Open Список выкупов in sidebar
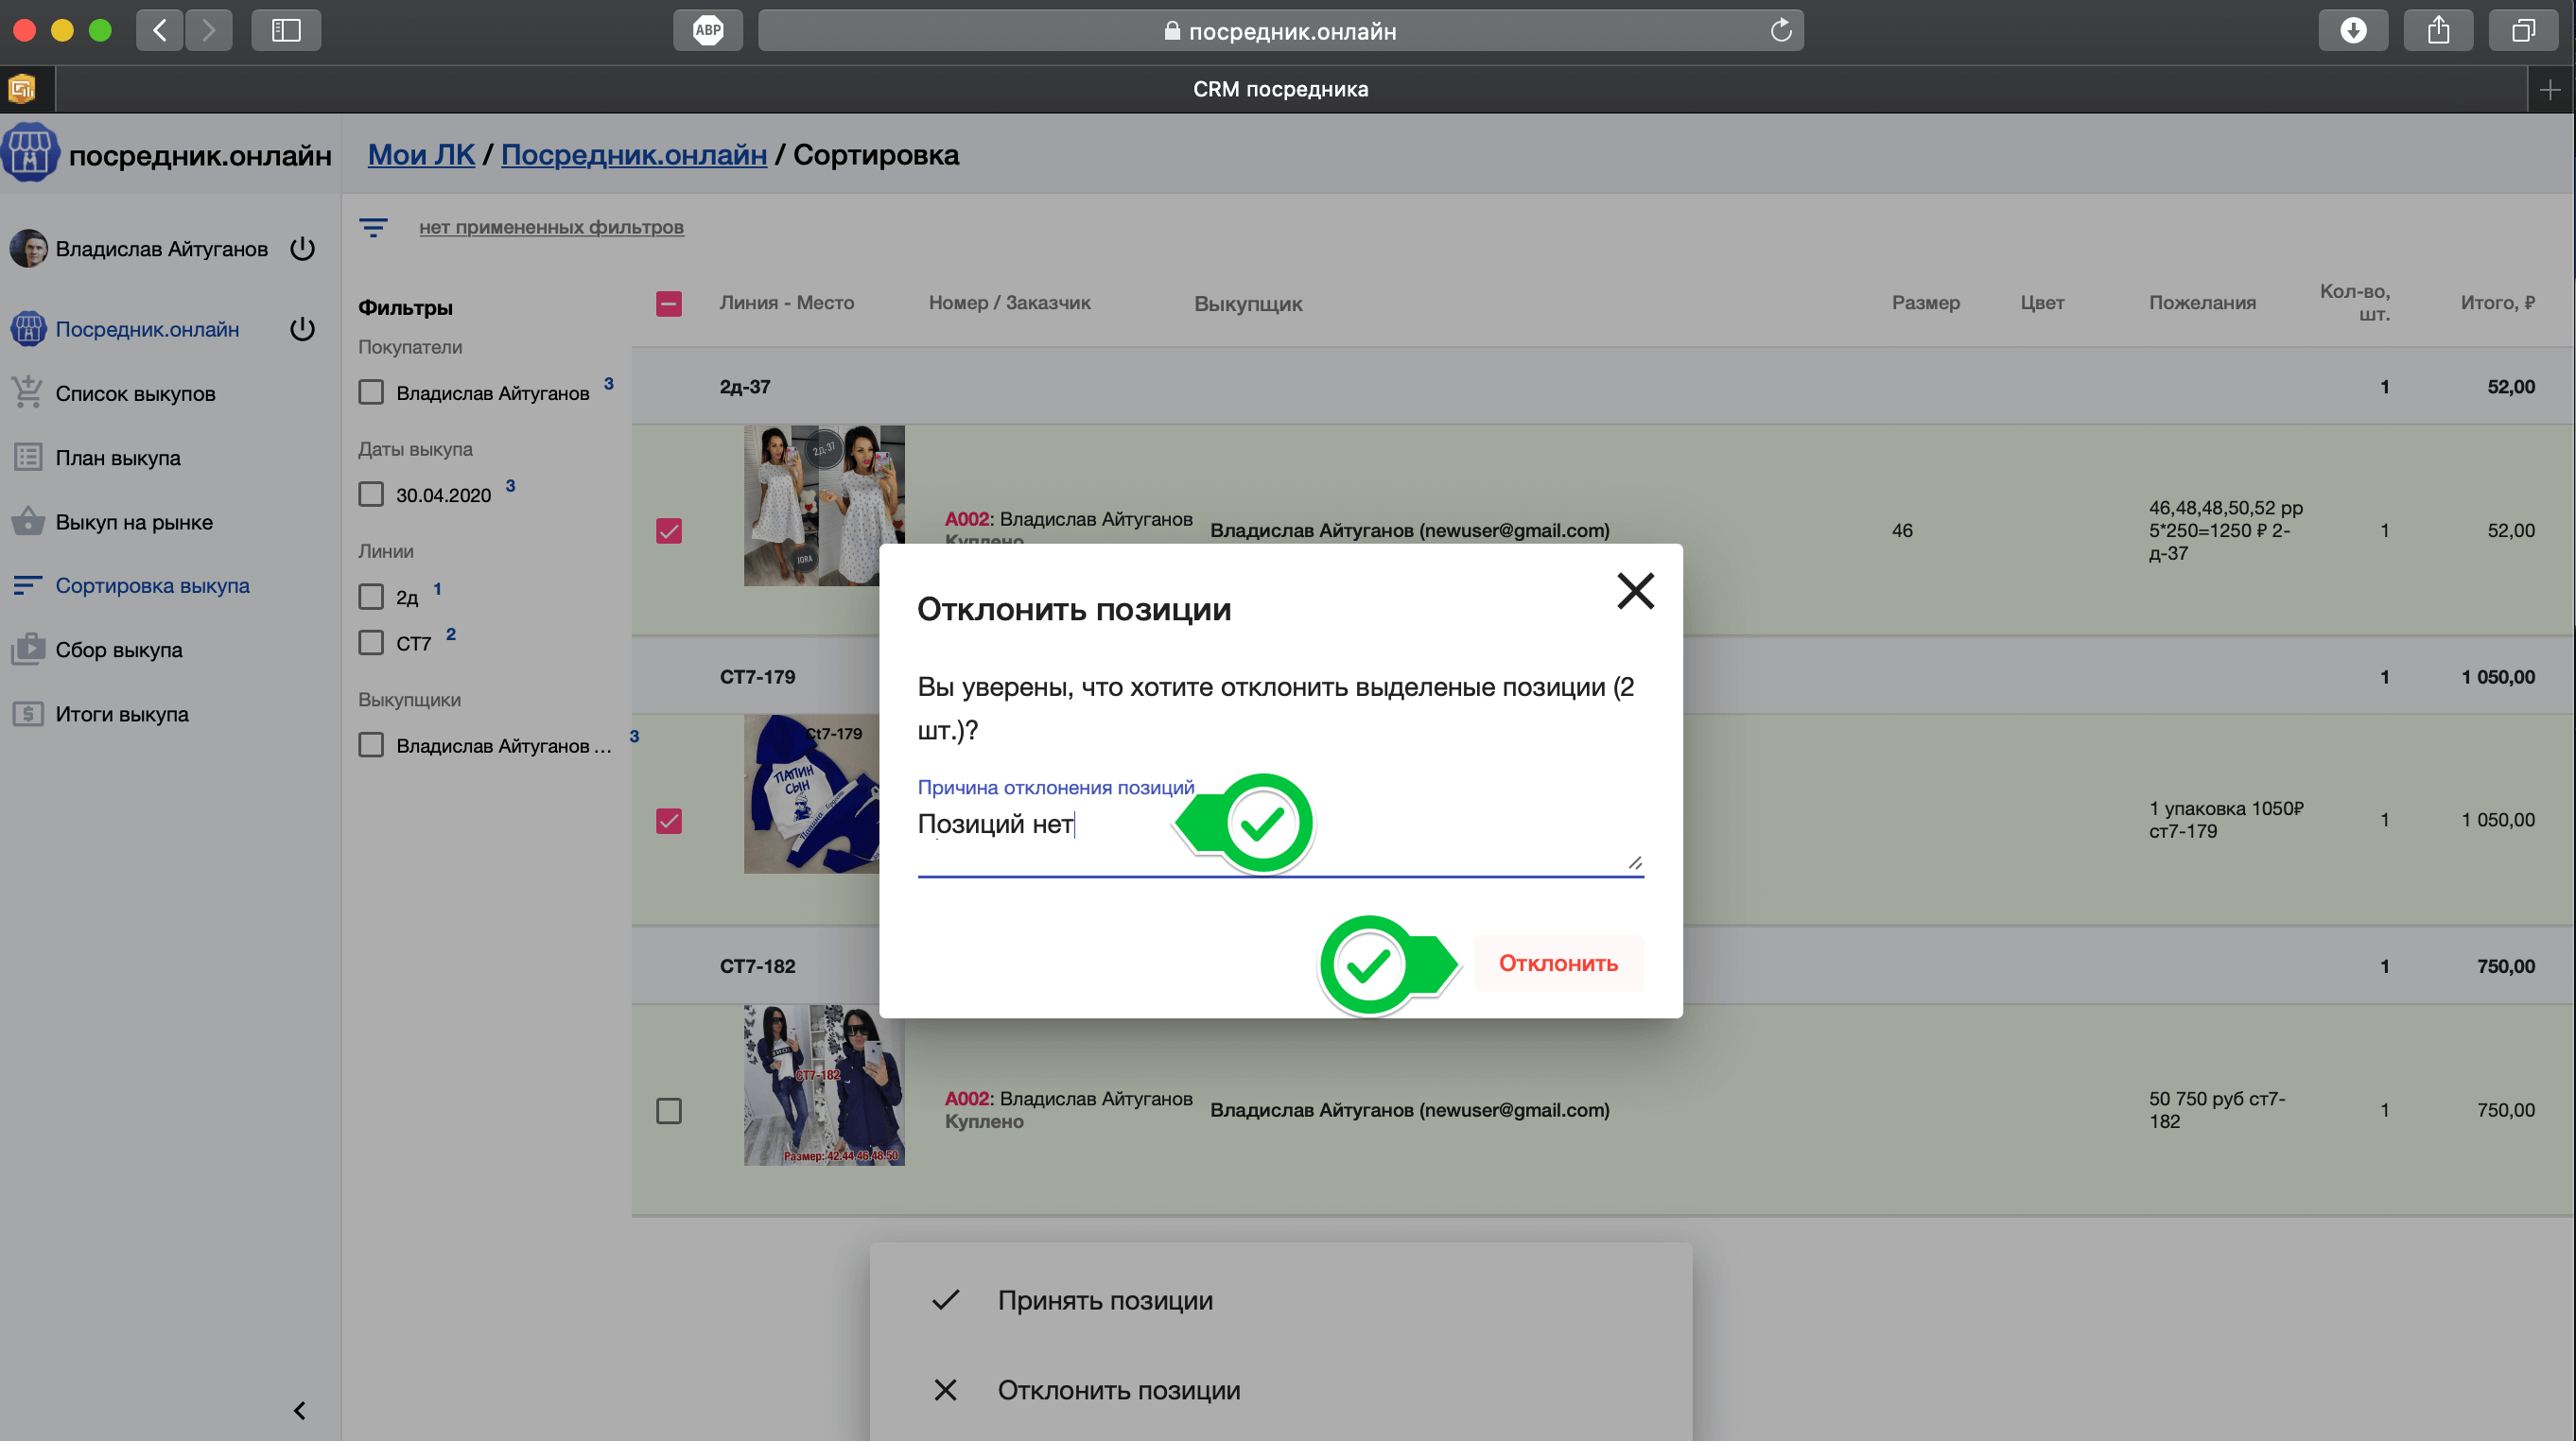This screenshot has height=1441, width=2576. click(x=135, y=393)
